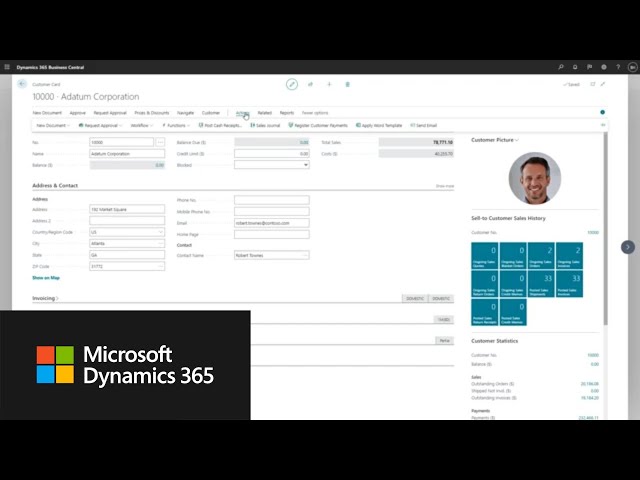640x480 pixels.
Task: Click Register Customer Payments action
Action: [318, 126]
